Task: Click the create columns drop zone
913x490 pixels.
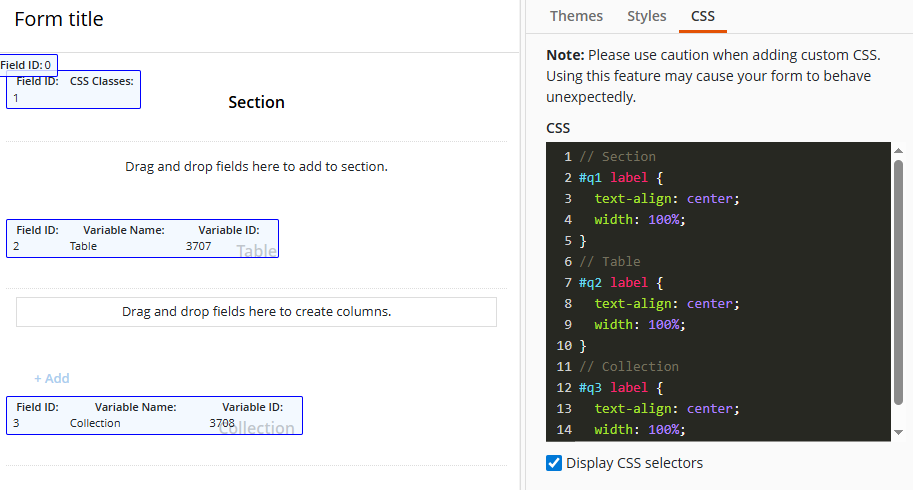Action: (x=256, y=312)
